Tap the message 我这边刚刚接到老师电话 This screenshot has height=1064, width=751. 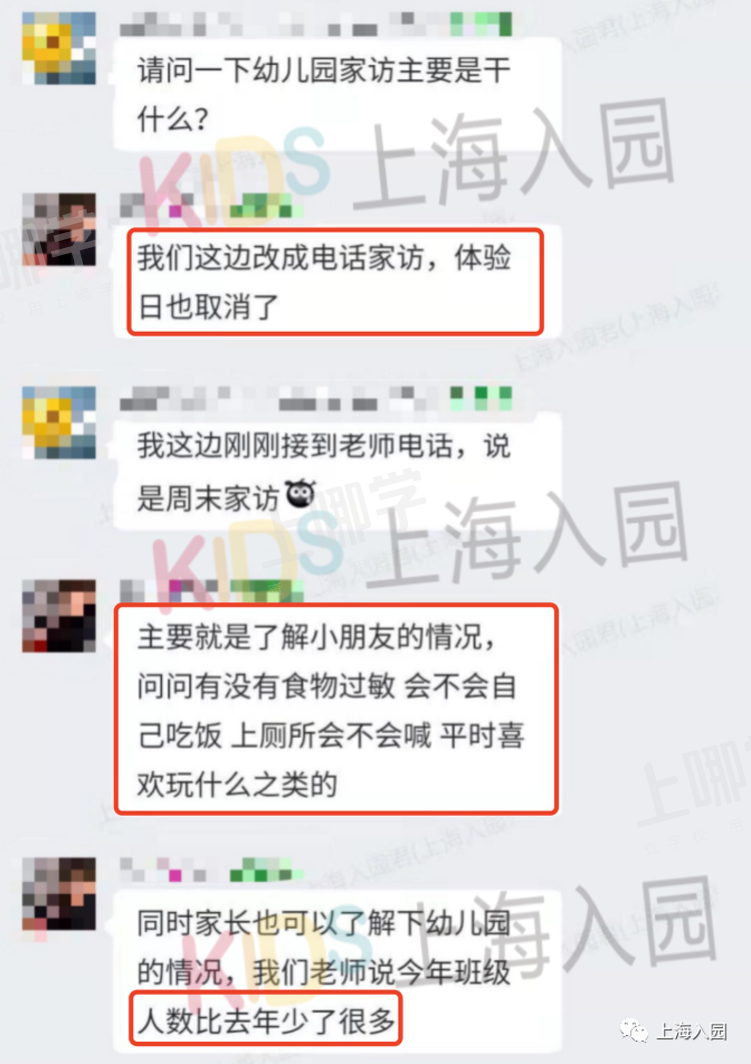coord(337,472)
